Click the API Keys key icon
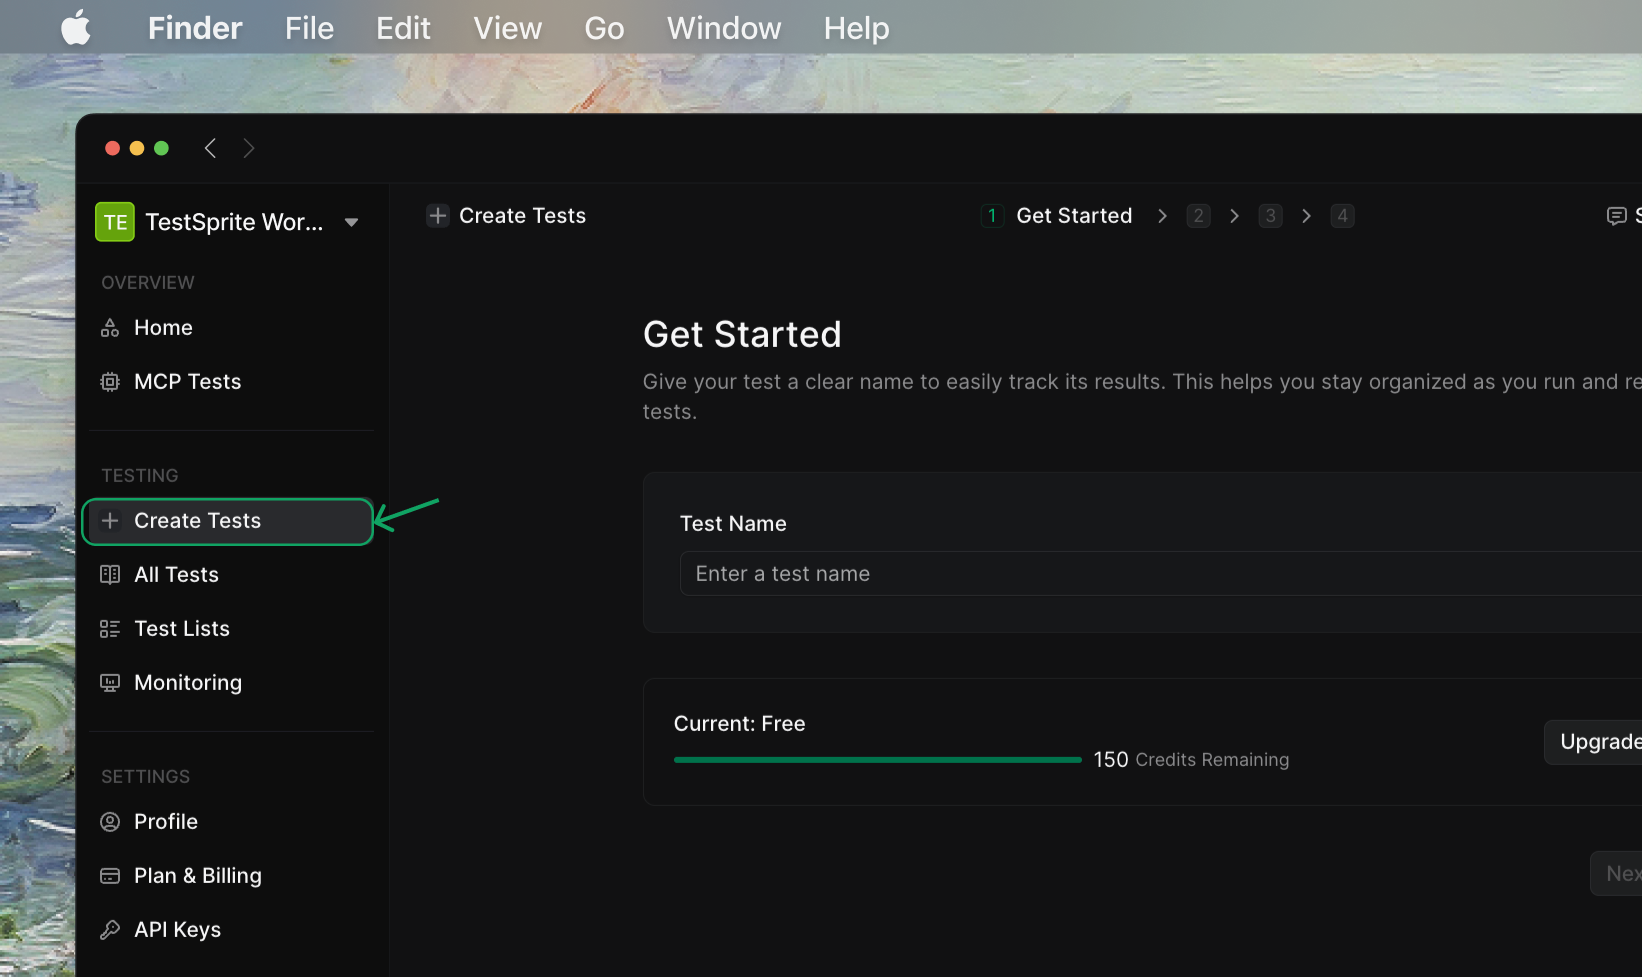Image resolution: width=1642 pixels, height=977 pixels. coord(110,930)
